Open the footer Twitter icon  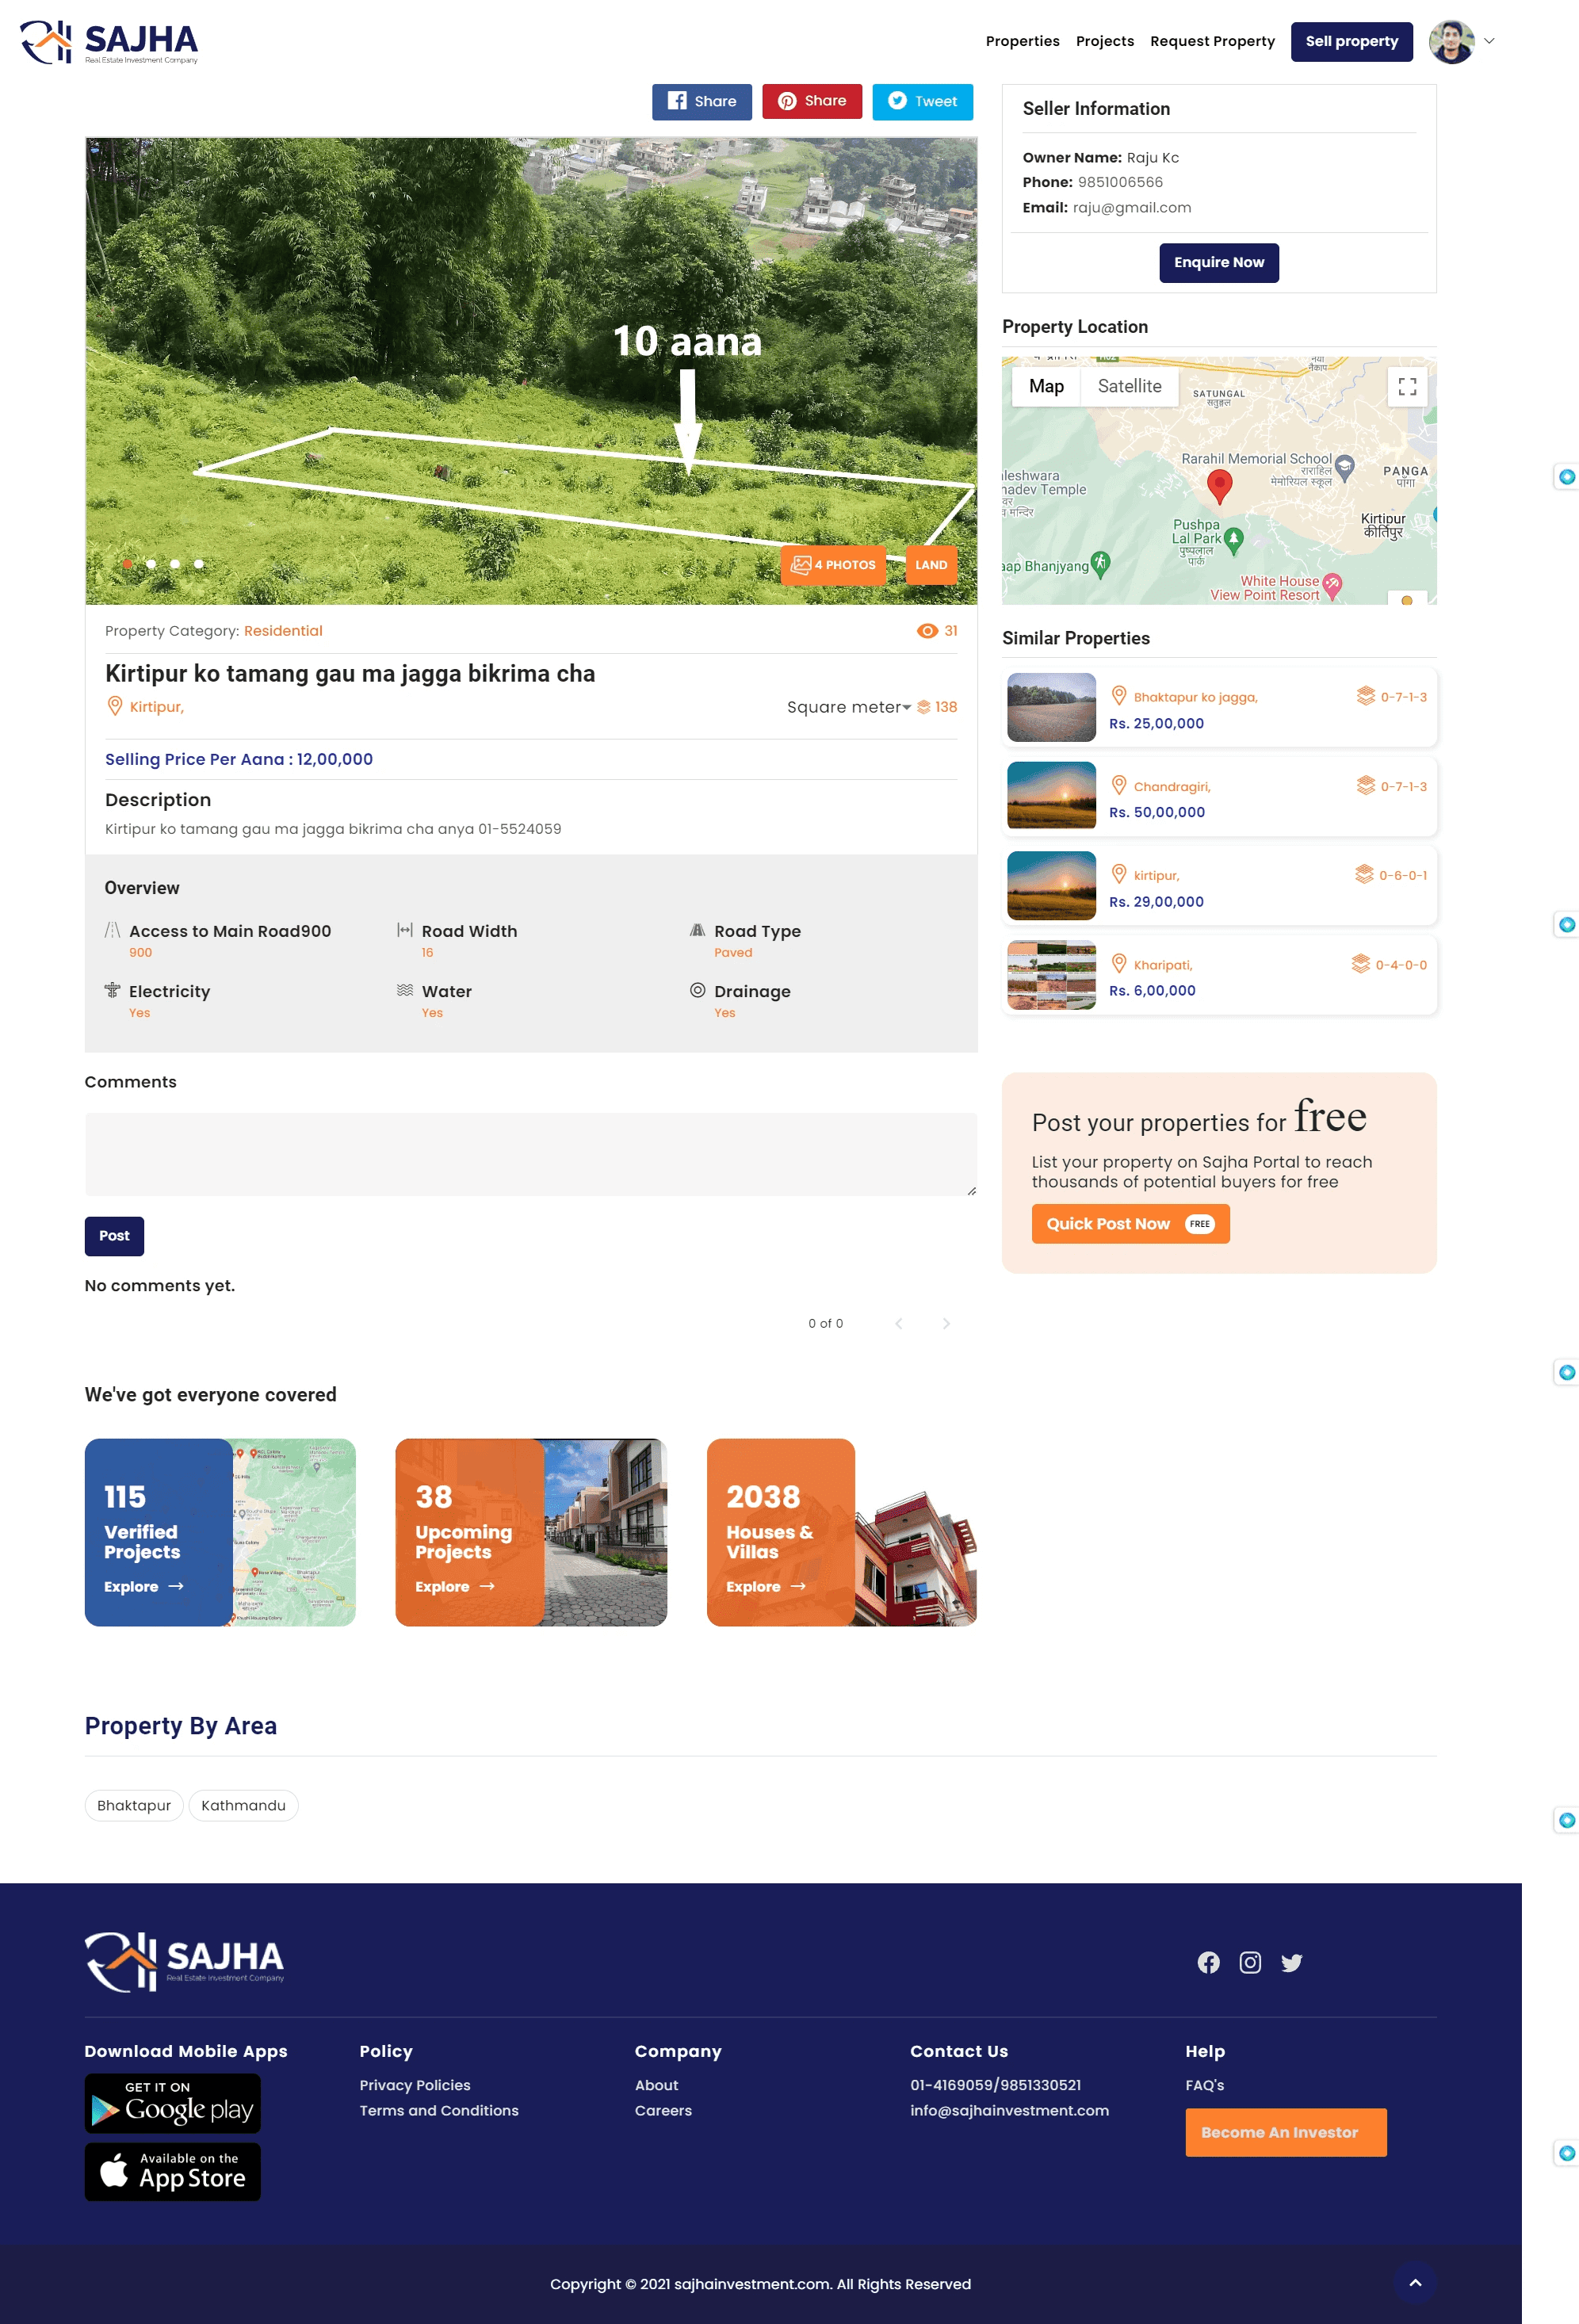(1291, 1963)
